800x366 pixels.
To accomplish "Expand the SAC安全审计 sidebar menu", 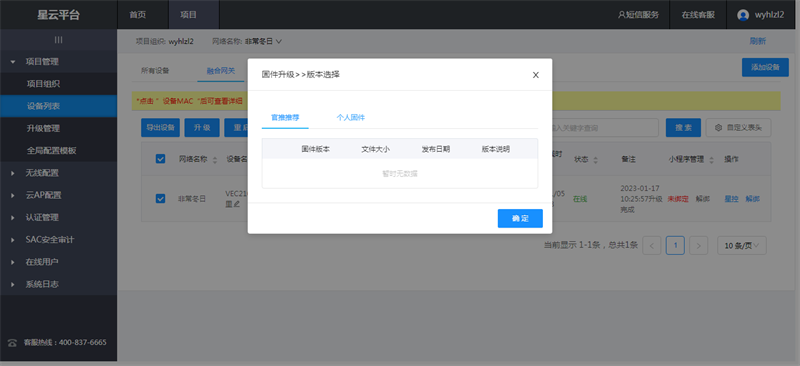I will coord(59,239).
